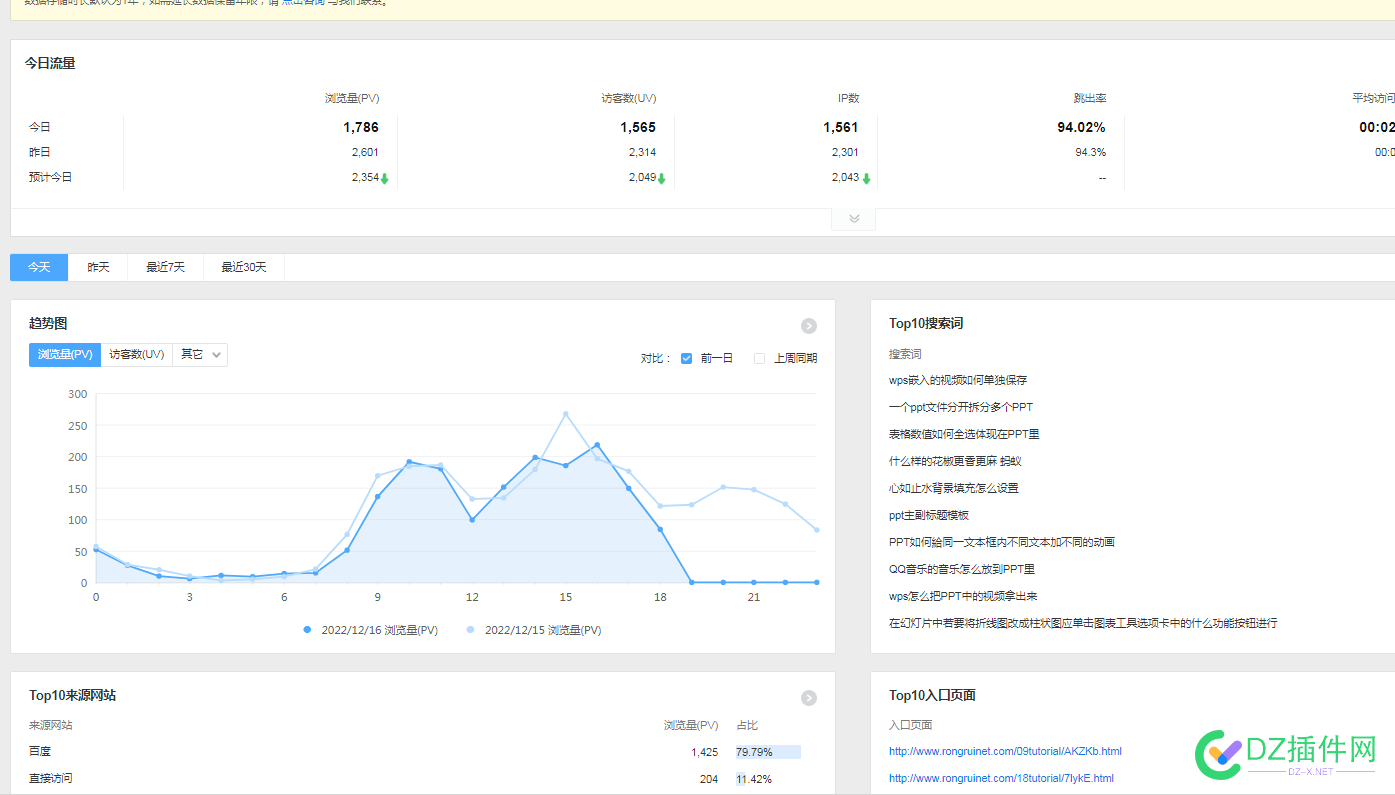Click search term 一个ppt文件分开拆分多个PPT

click(961, 407)
